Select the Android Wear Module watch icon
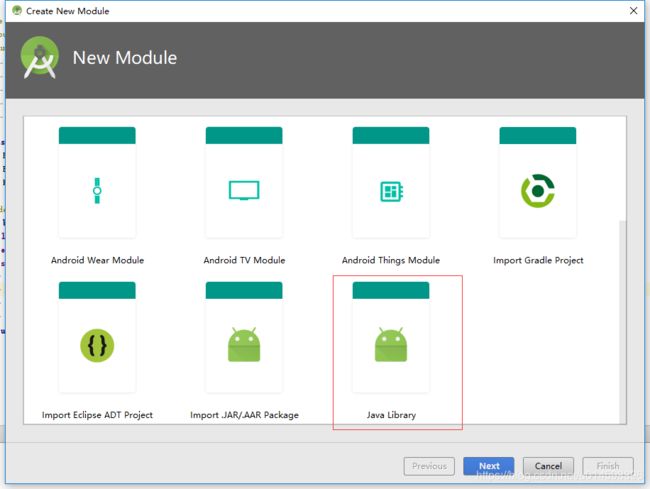The image size is (650, 489). click(97, 191)
